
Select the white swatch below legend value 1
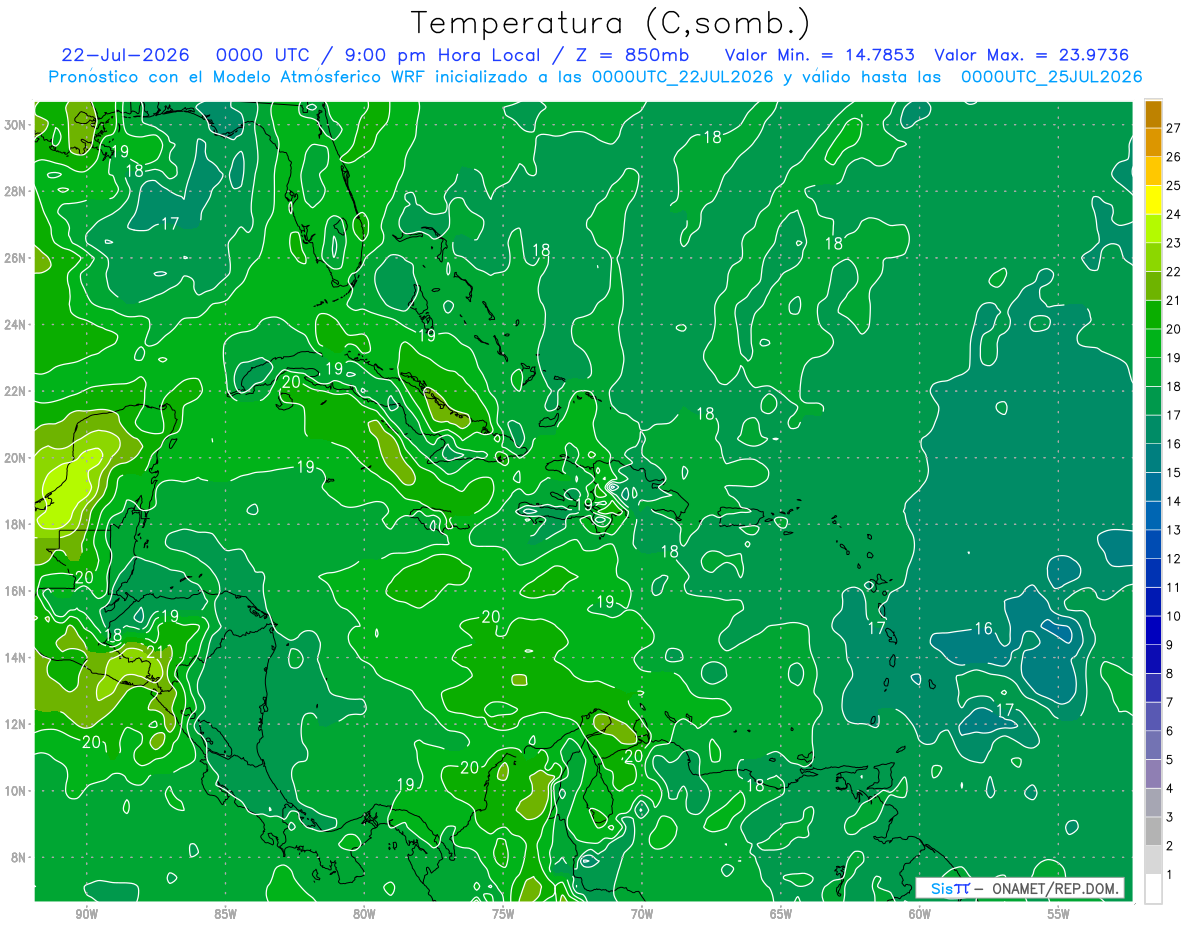(x=1153, y=889)
